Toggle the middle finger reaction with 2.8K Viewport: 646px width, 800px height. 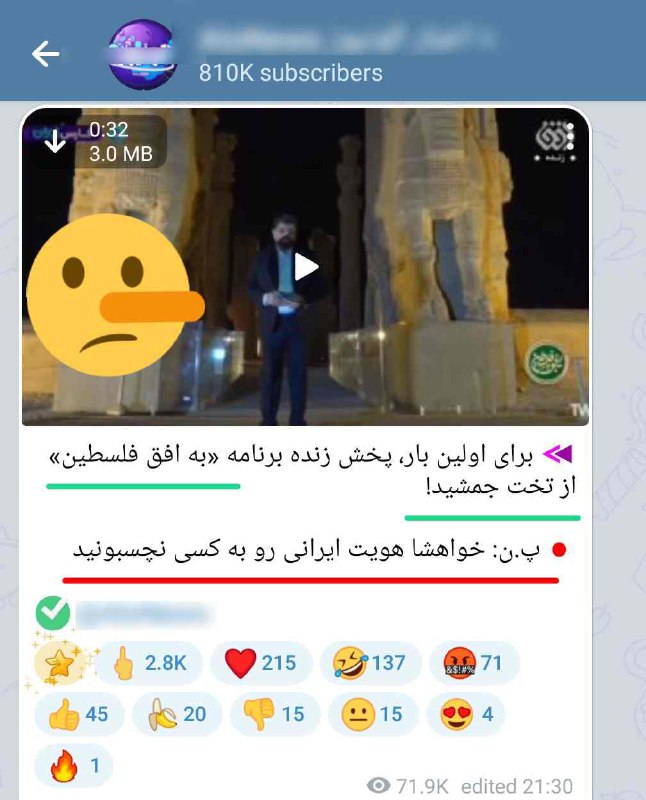[149, 663]
